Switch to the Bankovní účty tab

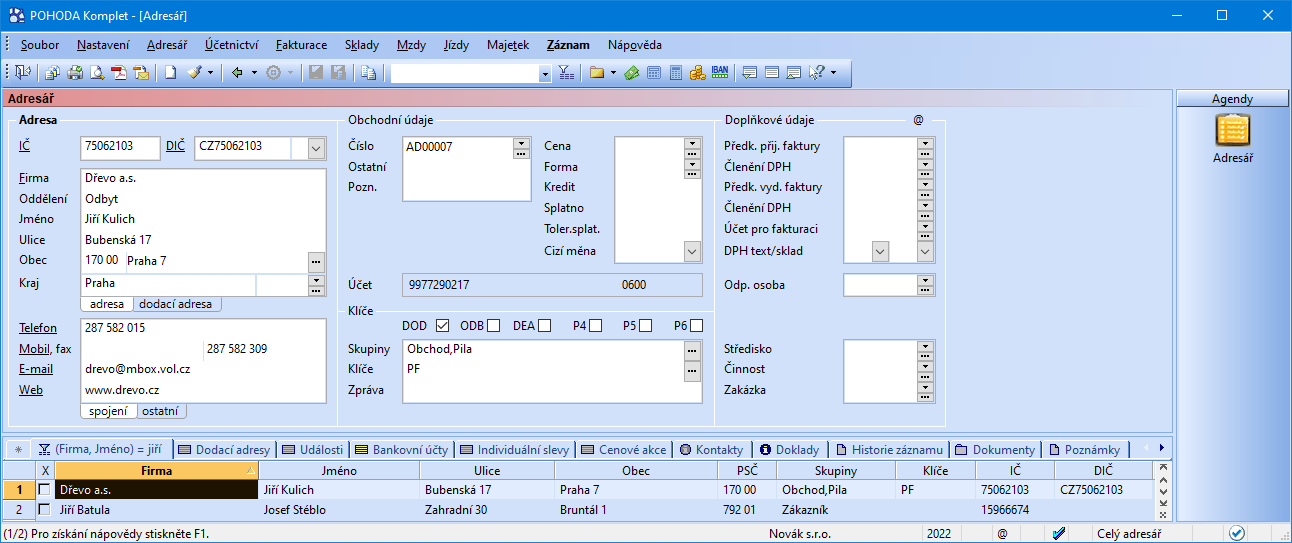pyautogui.click(x=401, y=450)
